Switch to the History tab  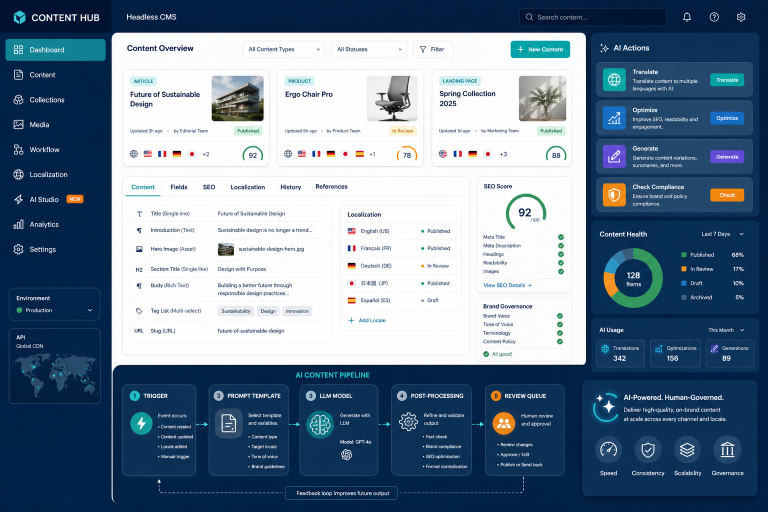[290, 187]
